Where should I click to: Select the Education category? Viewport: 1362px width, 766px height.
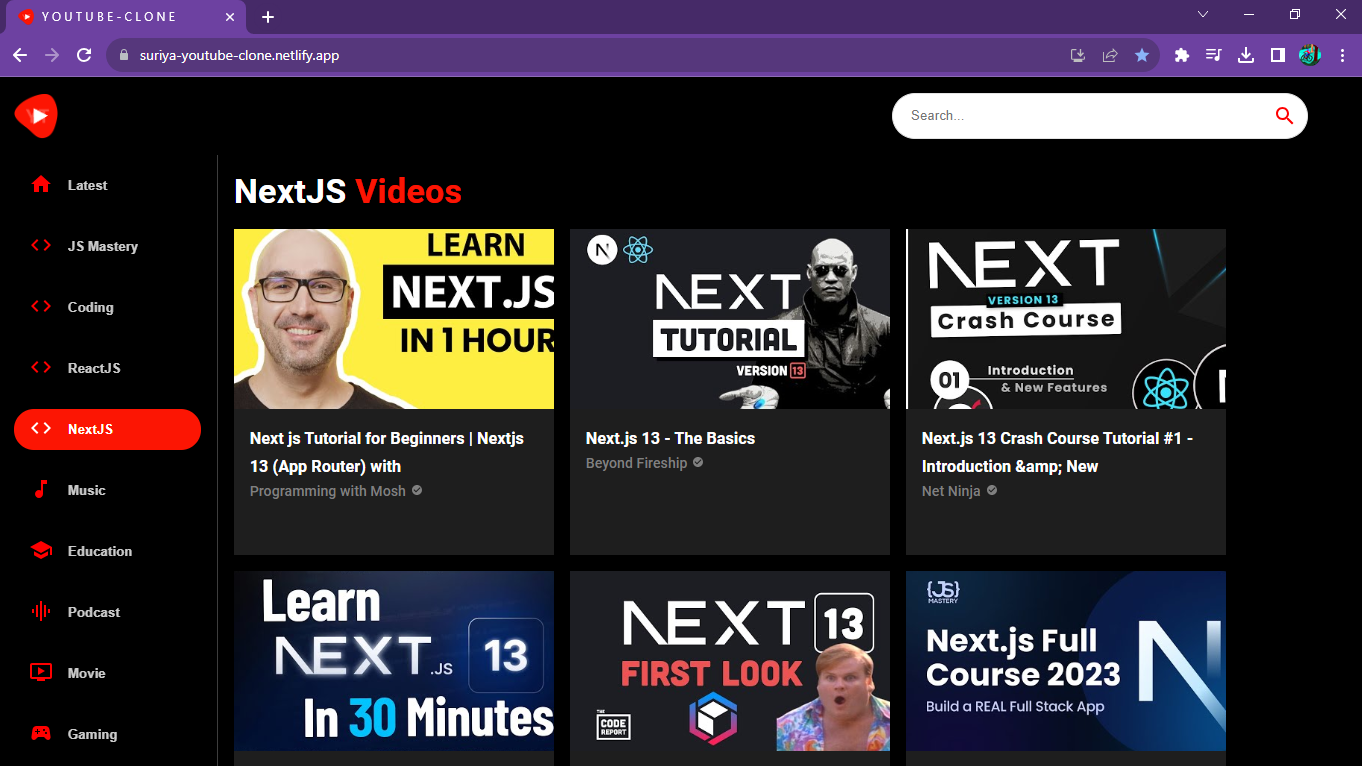pos(107,551)
